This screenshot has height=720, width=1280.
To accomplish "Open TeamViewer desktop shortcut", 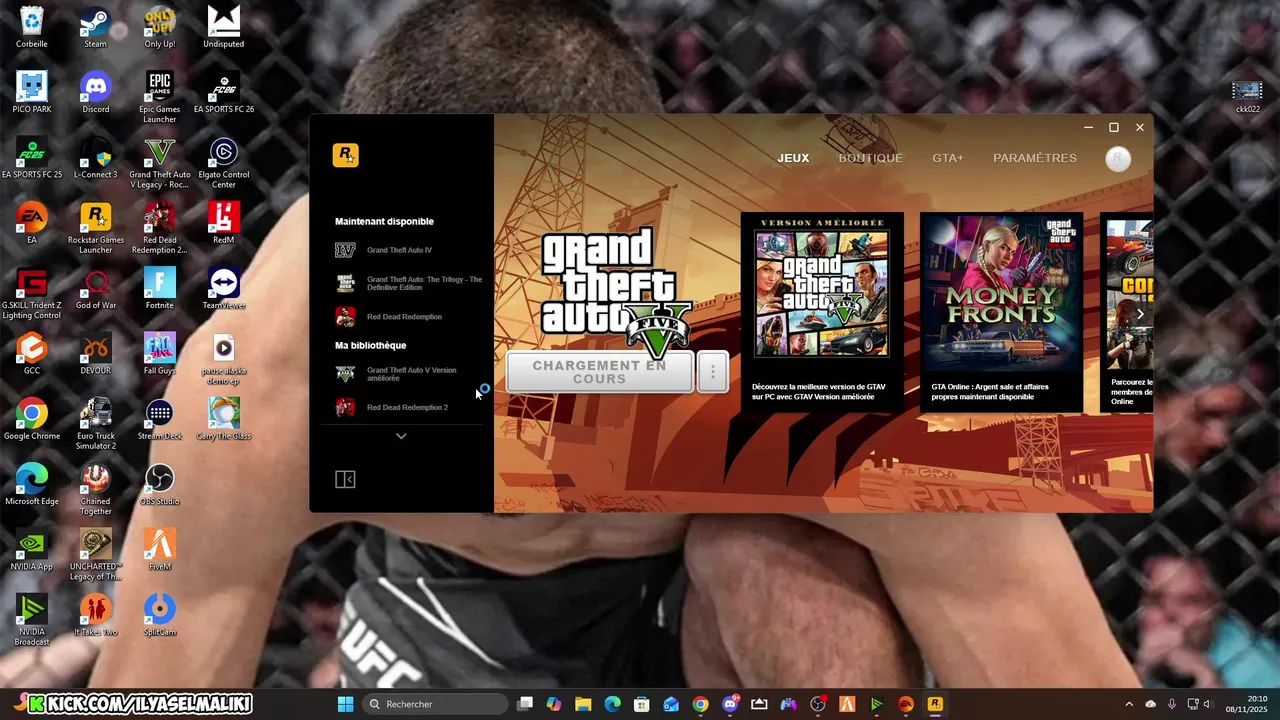I will [x=224, y=288].
